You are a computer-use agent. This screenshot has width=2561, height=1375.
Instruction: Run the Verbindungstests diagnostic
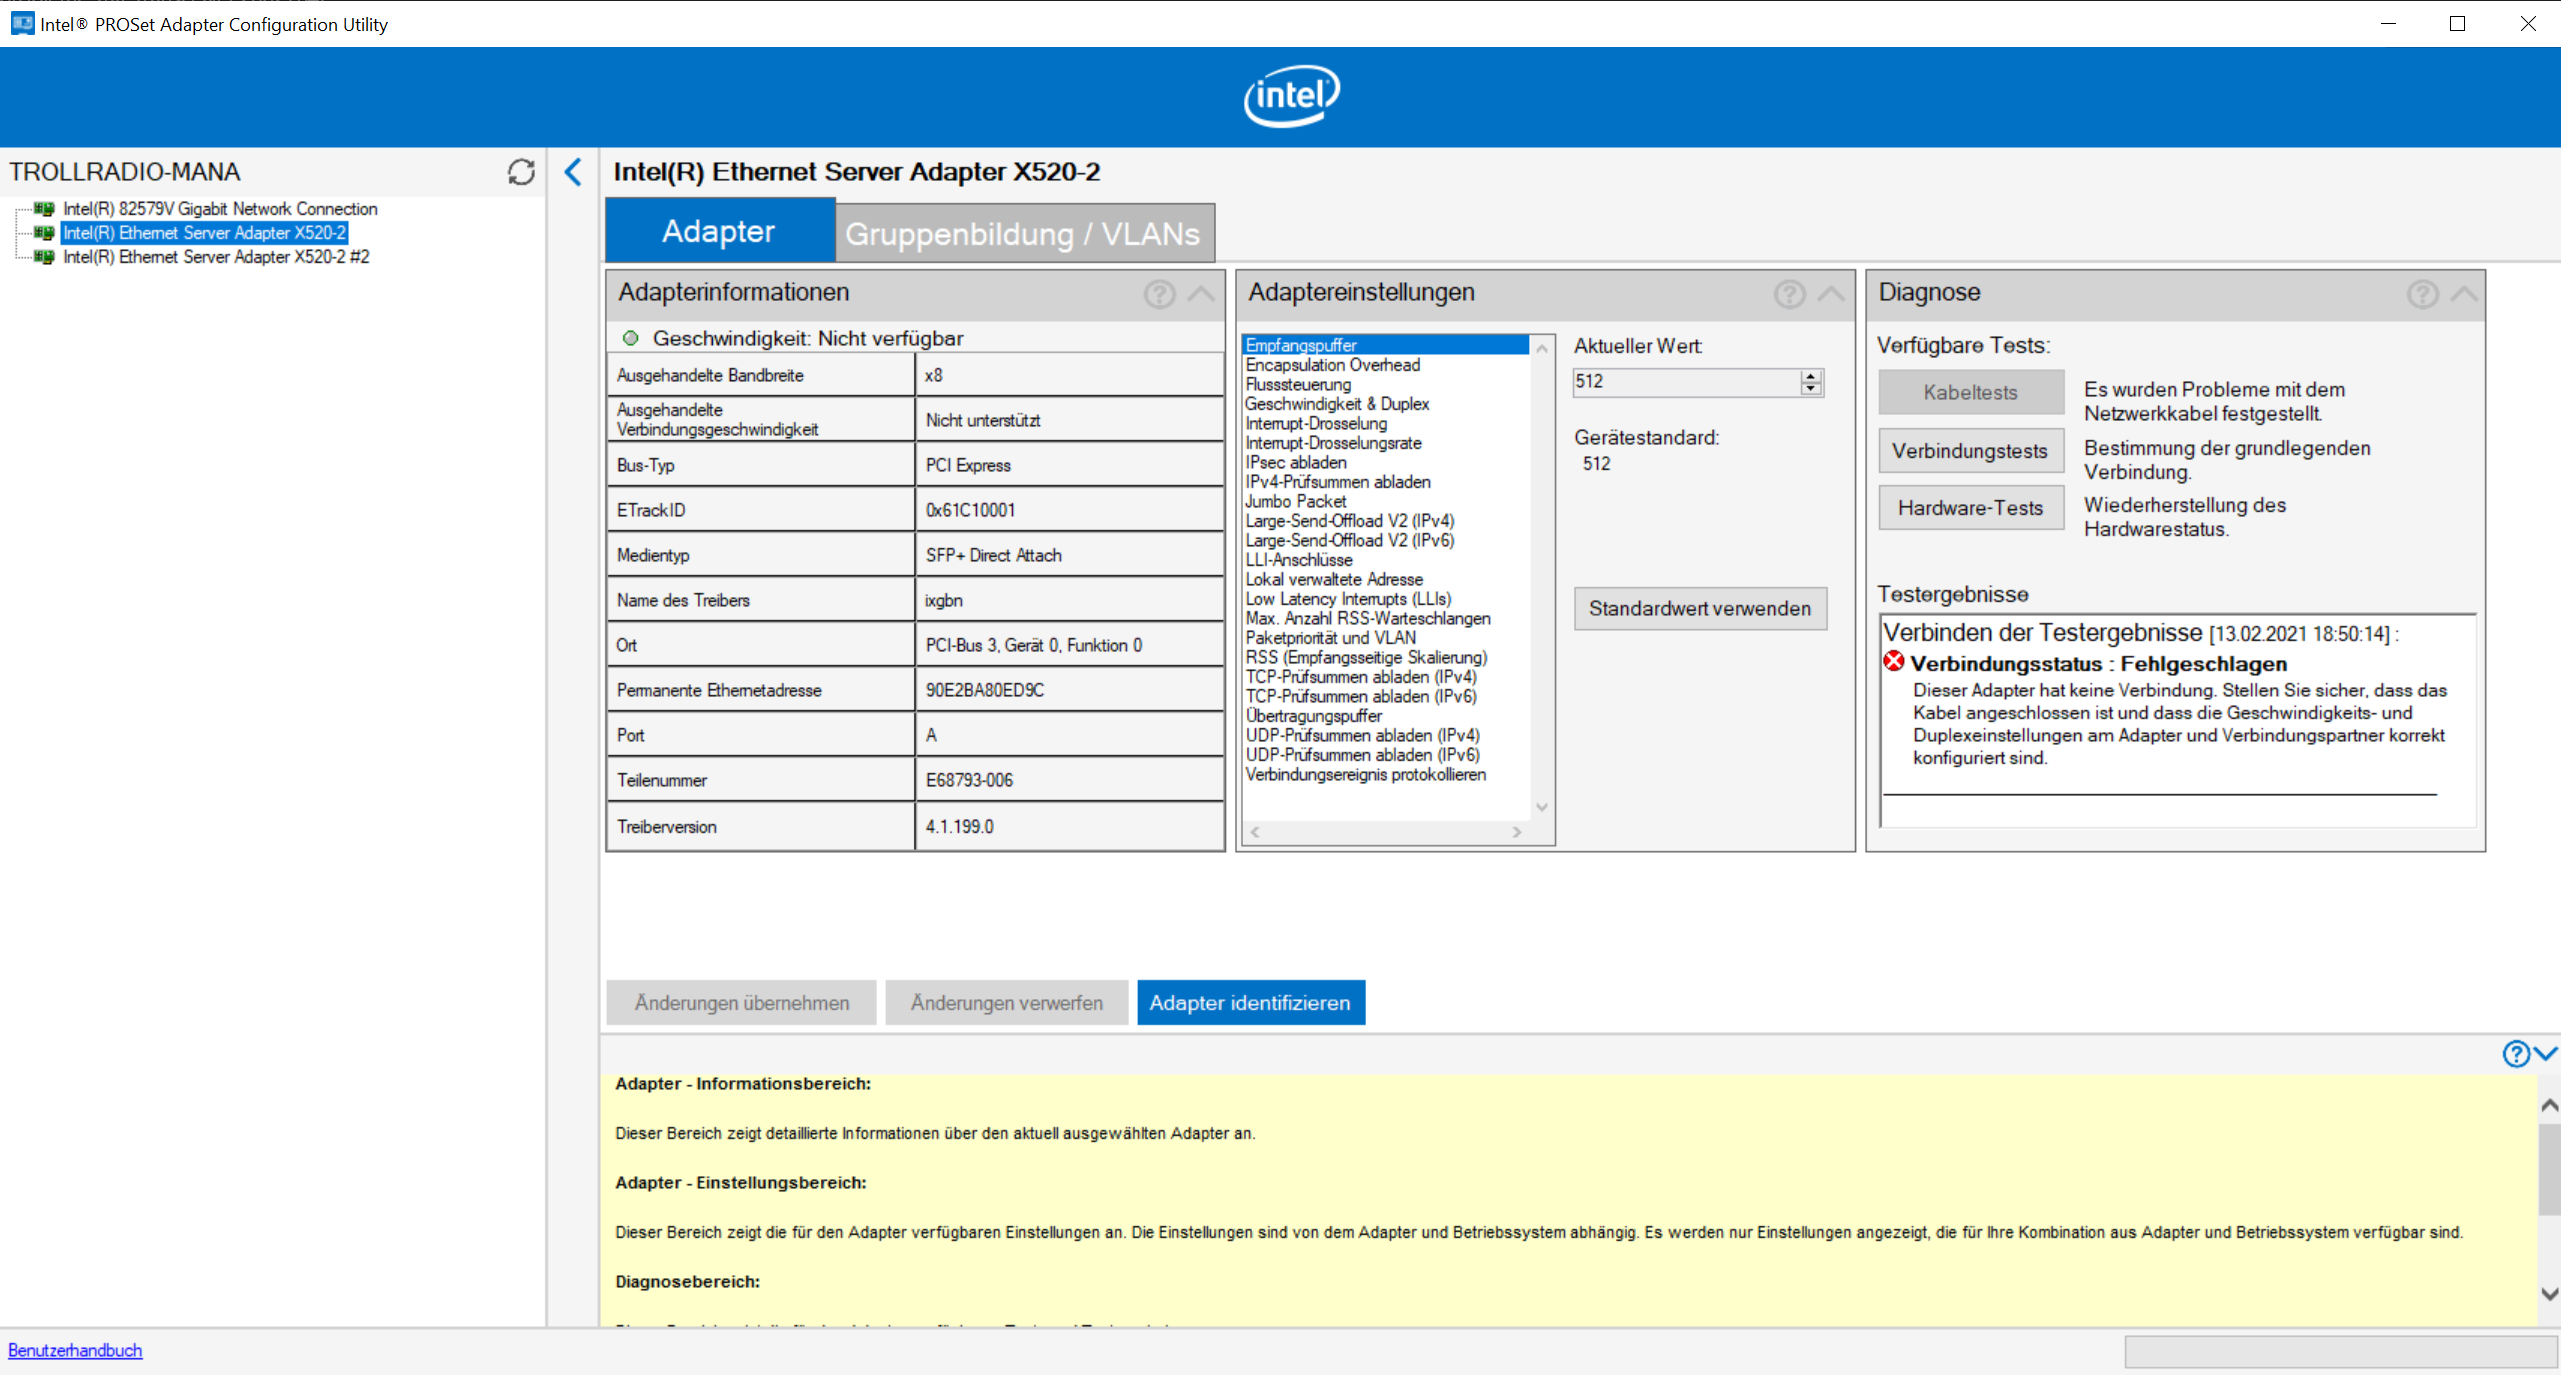pyautogui.click(x=1969, y=451)
